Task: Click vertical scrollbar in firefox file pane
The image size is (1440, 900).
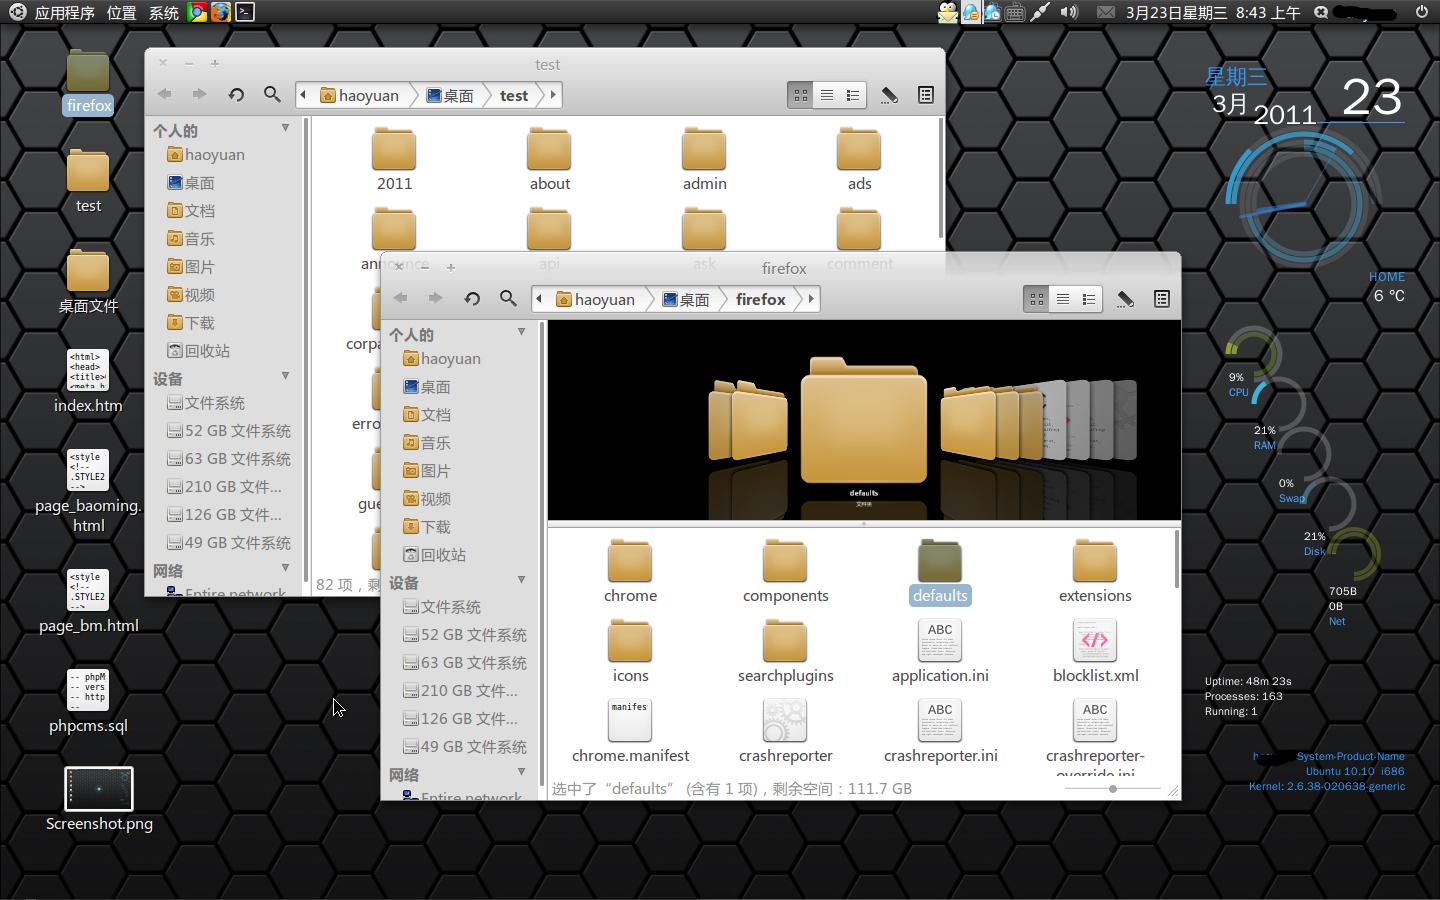Action: (1176, 558)
